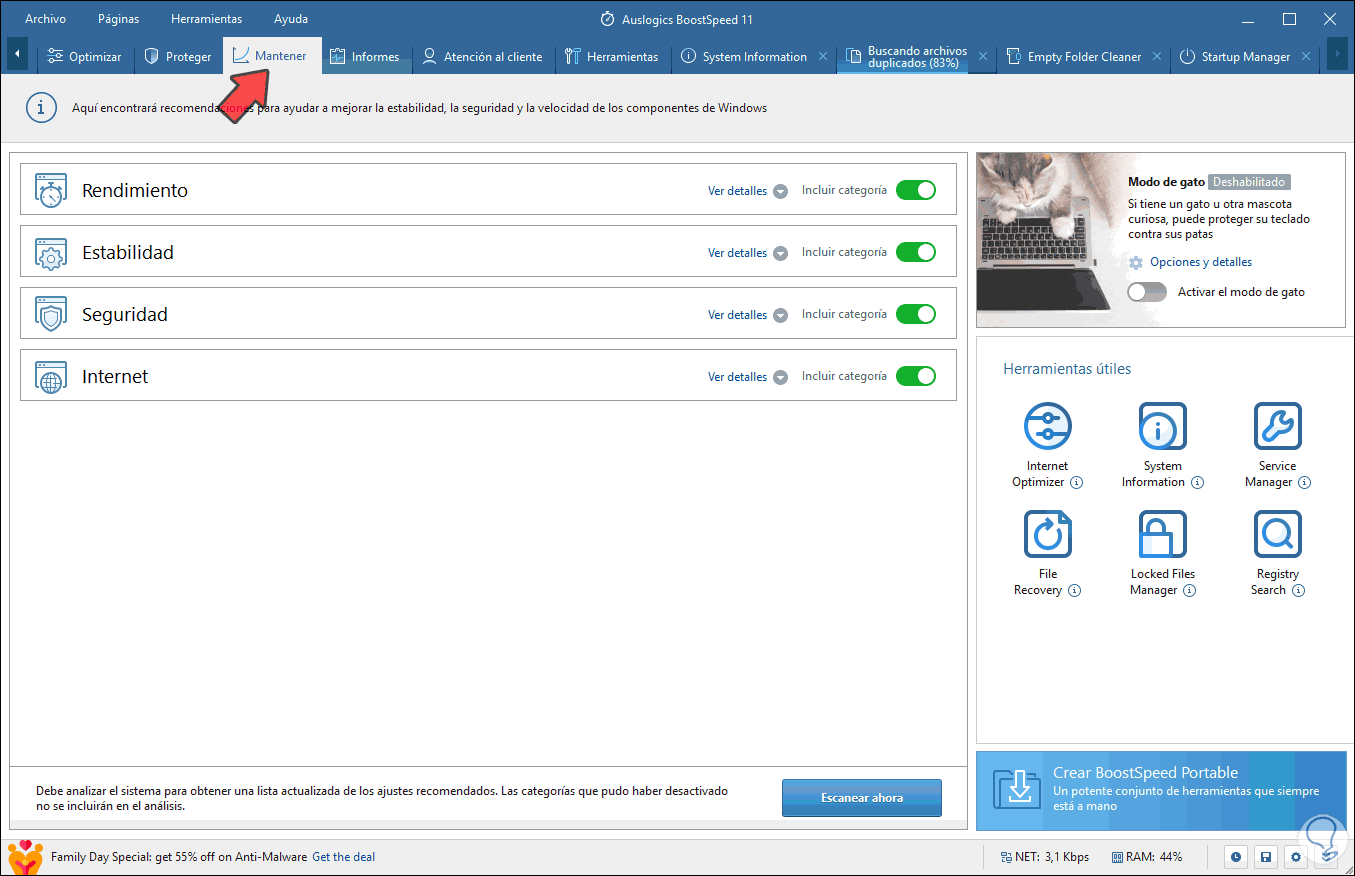Click the save floppy icon in status bar
The height and width of the screenshot is (876, 1355).
[1266, 857]
